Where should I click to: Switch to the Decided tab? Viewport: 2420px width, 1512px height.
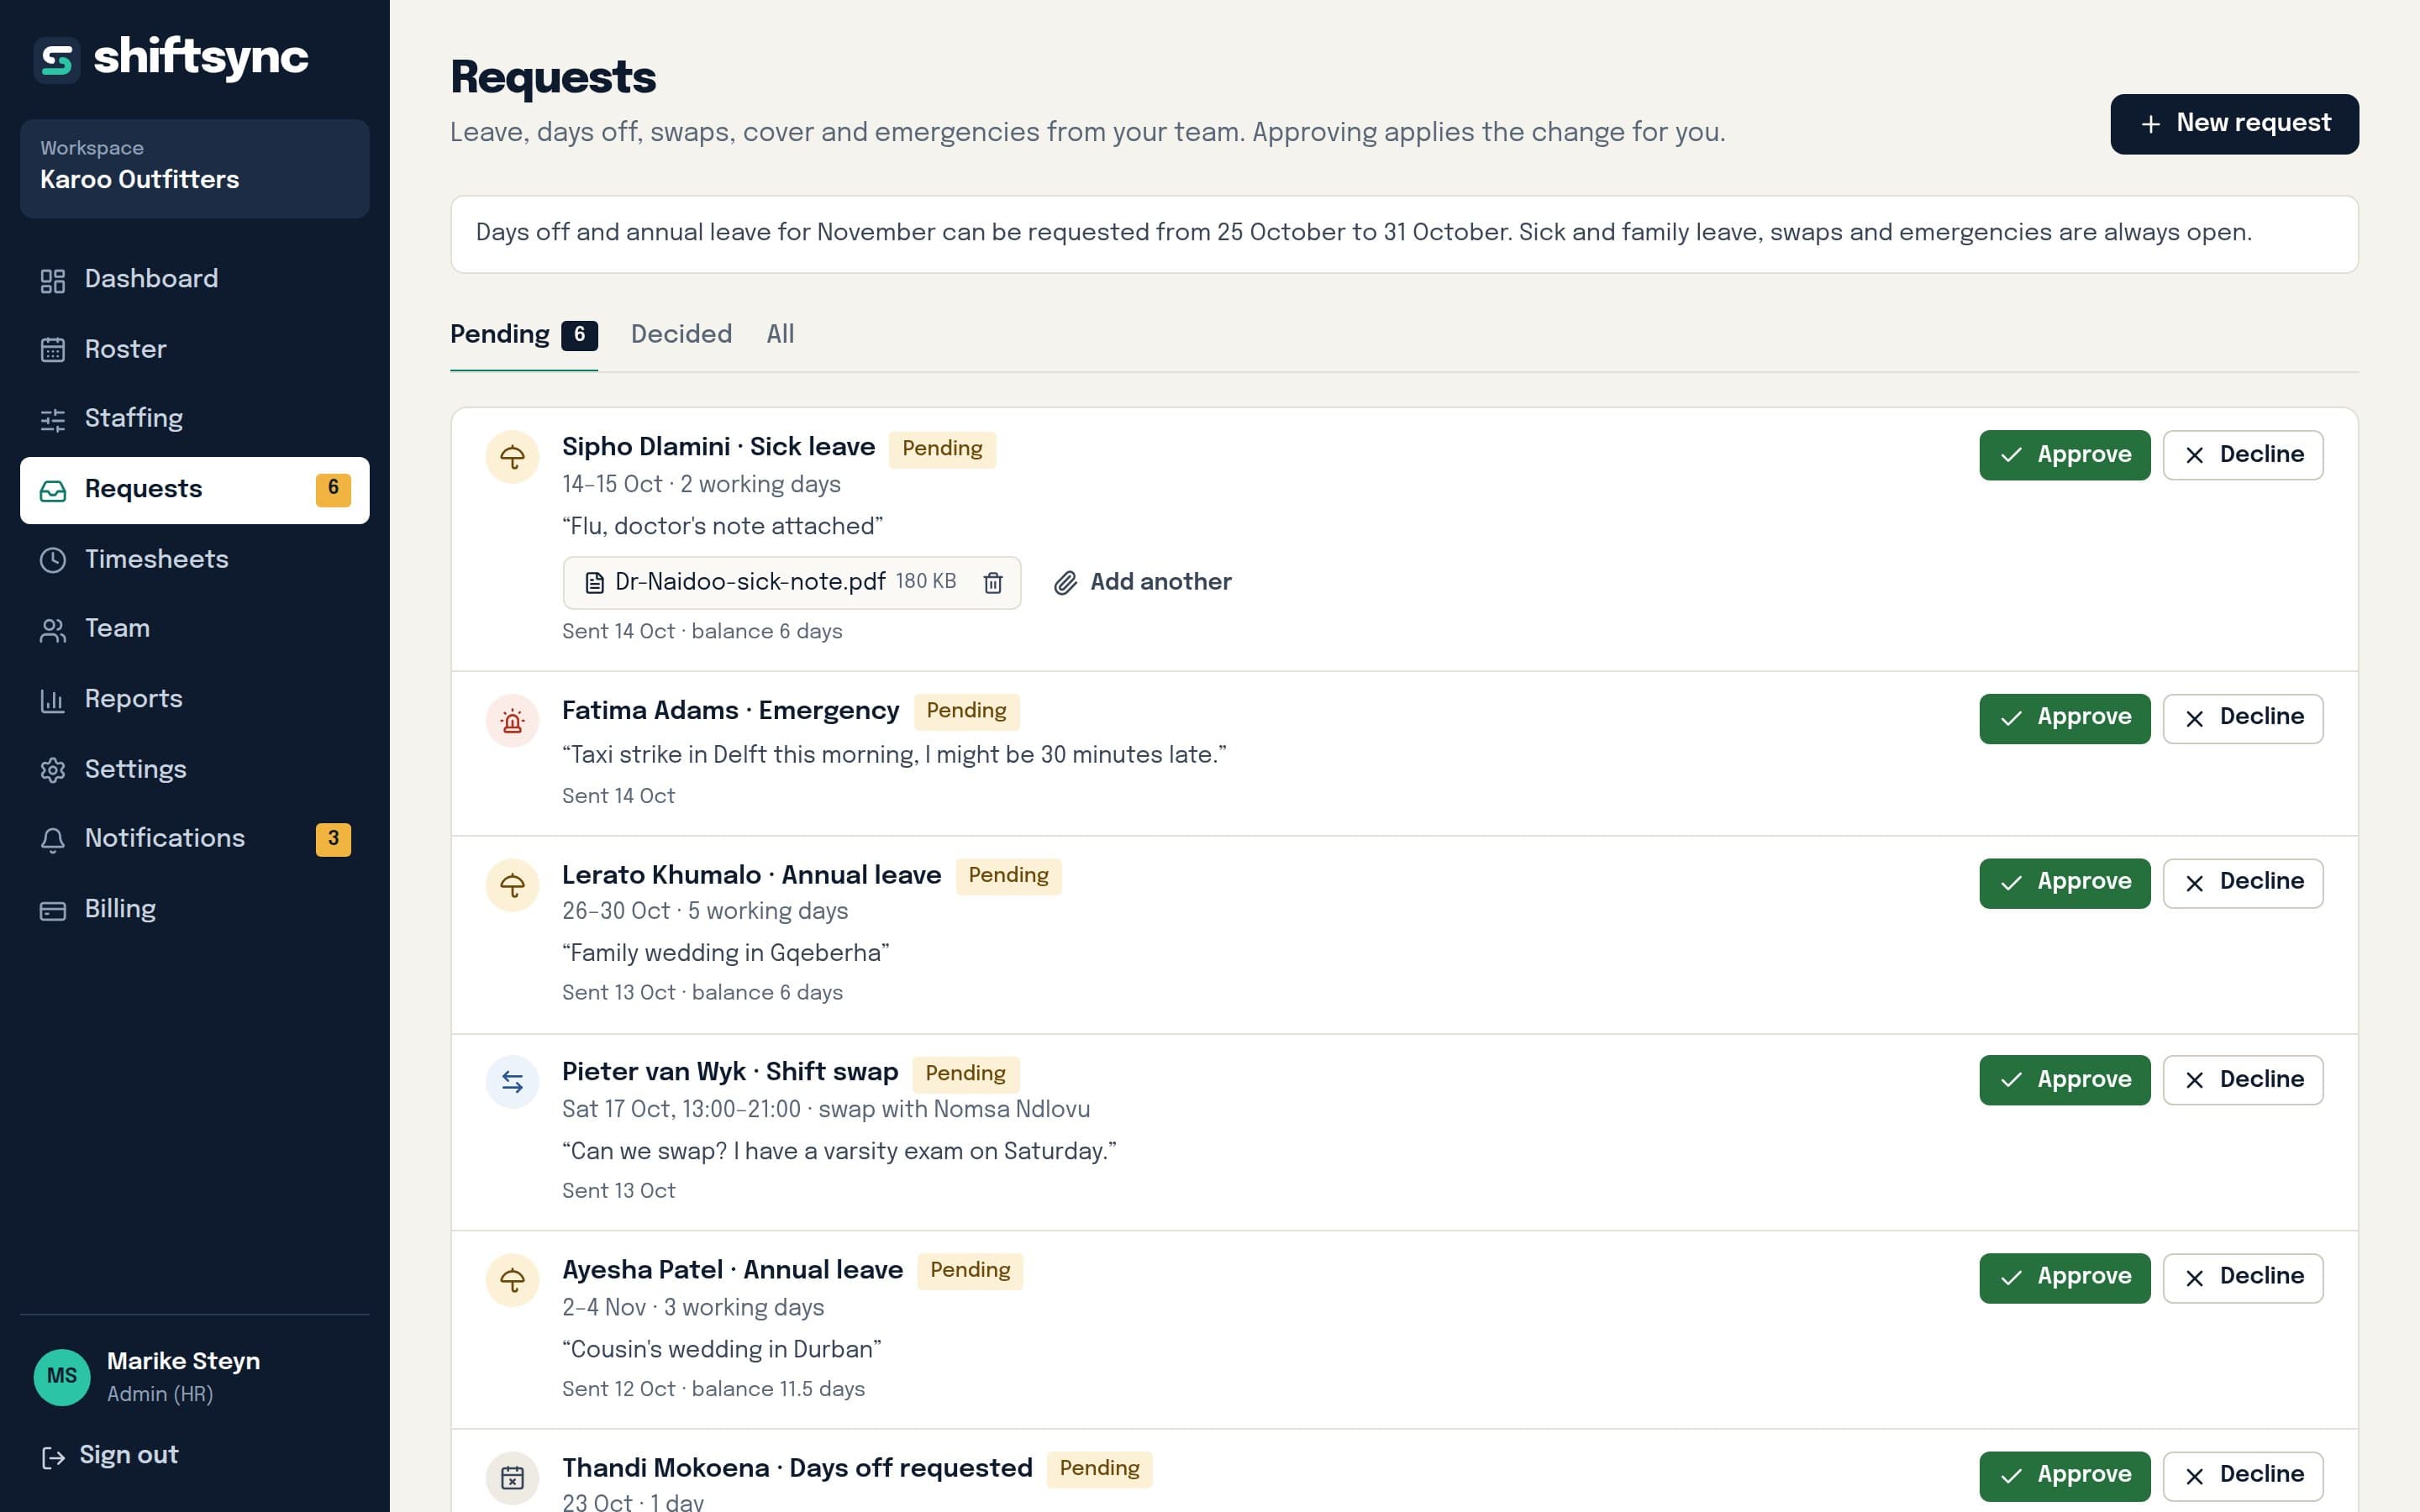click(x=681, y=335)
